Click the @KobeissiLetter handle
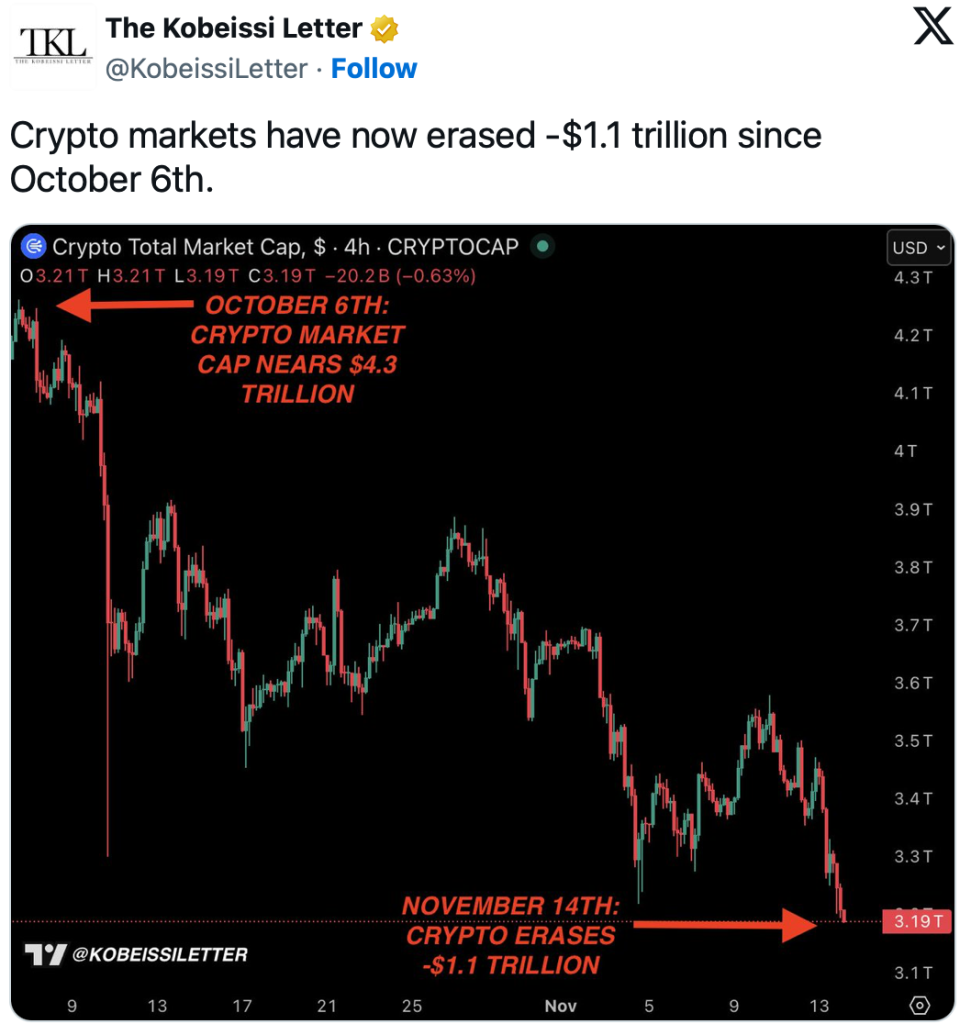 click(x=205, y=68)
